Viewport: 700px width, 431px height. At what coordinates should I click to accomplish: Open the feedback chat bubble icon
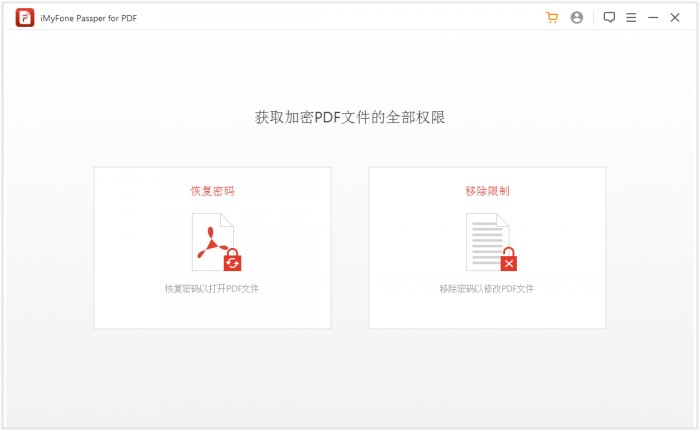point(609,17)
